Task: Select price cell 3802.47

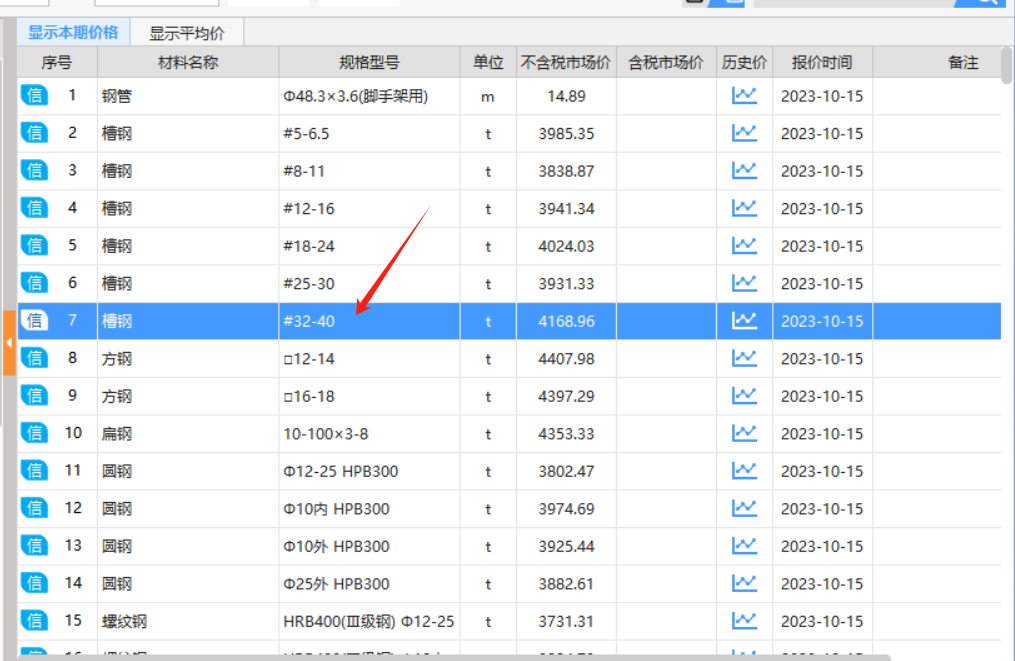Action: click(x=566, y=471)
